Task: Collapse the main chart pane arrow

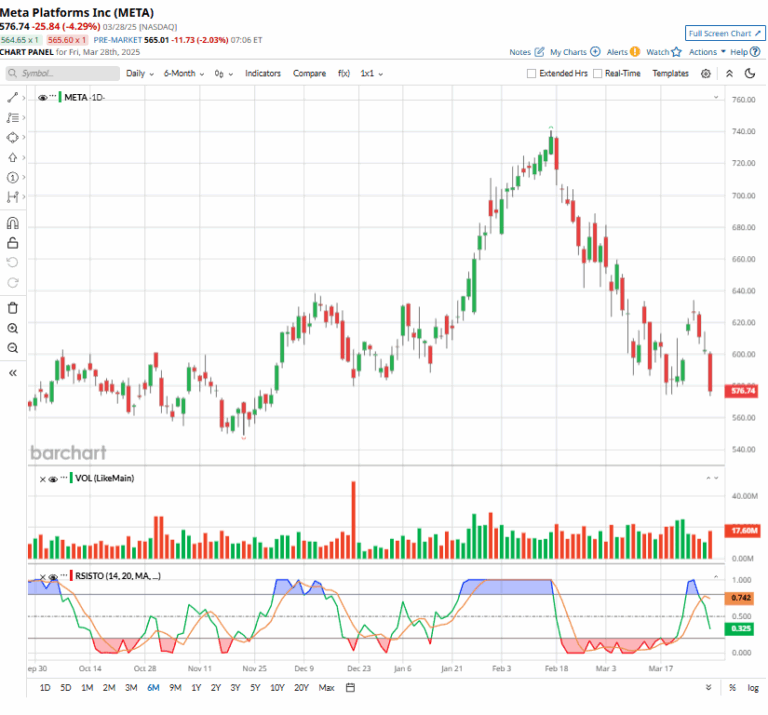Action: pos(716,97)
